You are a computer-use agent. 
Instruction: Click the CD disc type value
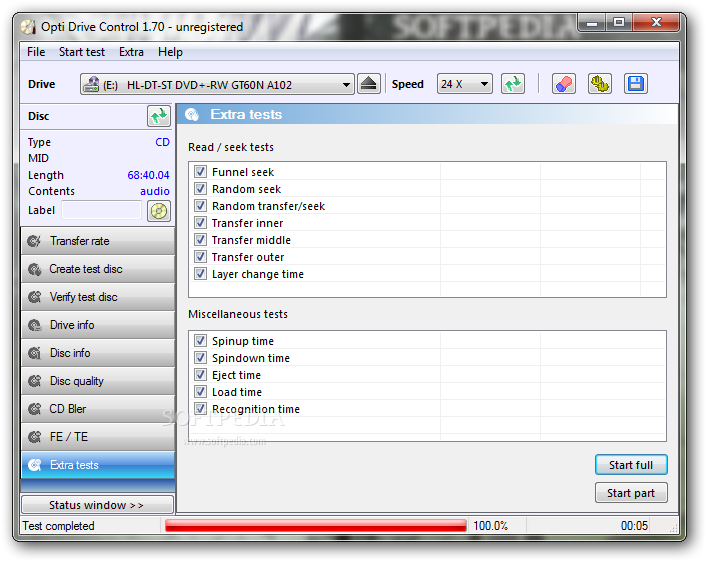click(162, 142)
